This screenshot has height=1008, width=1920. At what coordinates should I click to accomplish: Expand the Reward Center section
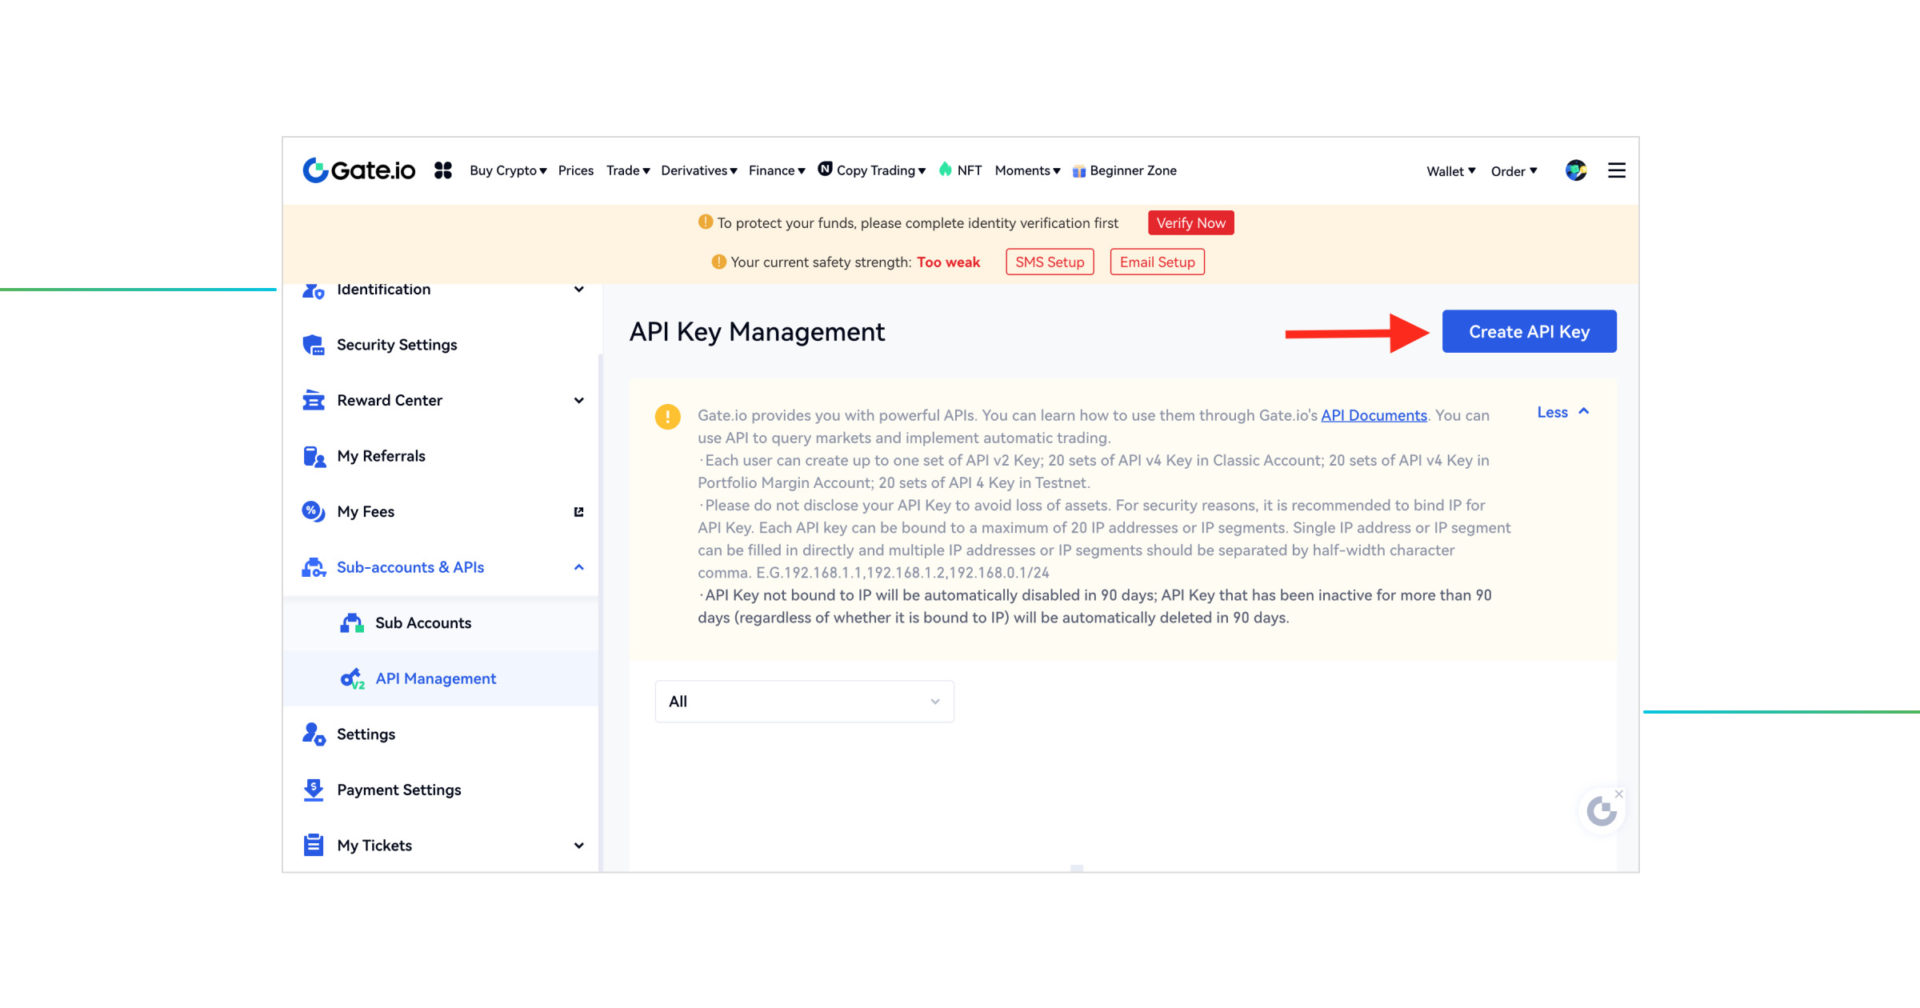(578, 401)
